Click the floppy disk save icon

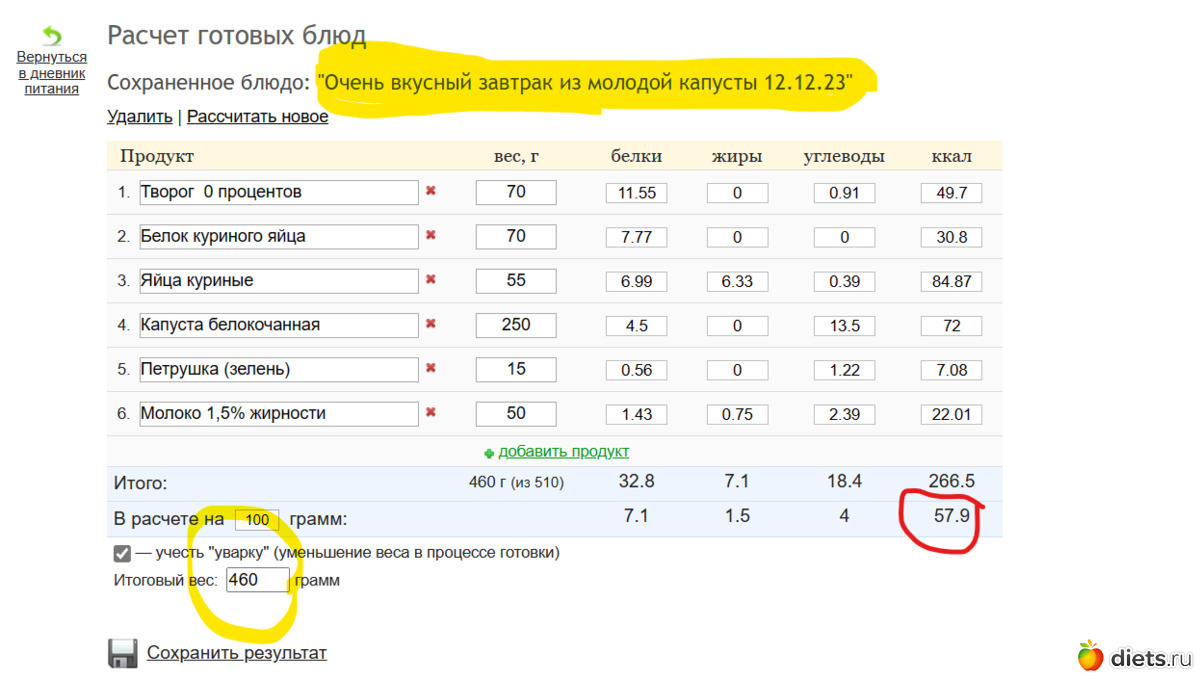click(x=123, y=653)
